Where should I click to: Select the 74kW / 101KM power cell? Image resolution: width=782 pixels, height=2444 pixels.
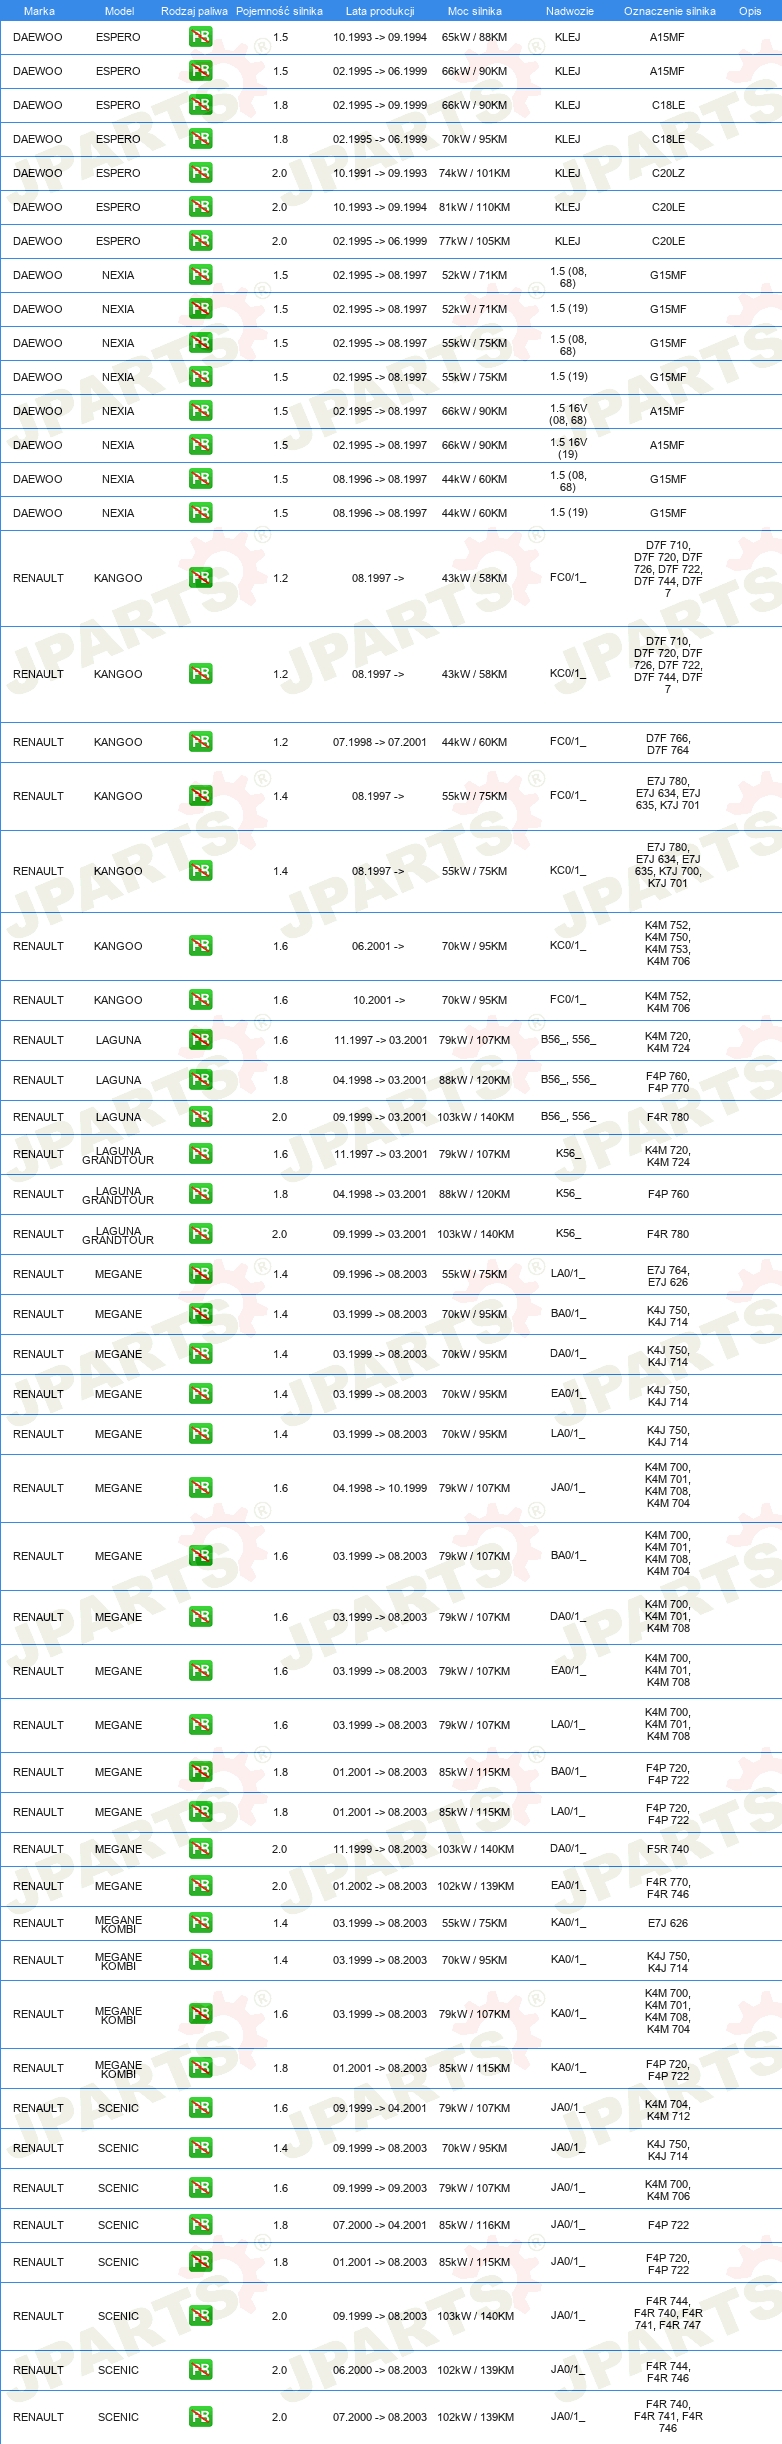474,173
